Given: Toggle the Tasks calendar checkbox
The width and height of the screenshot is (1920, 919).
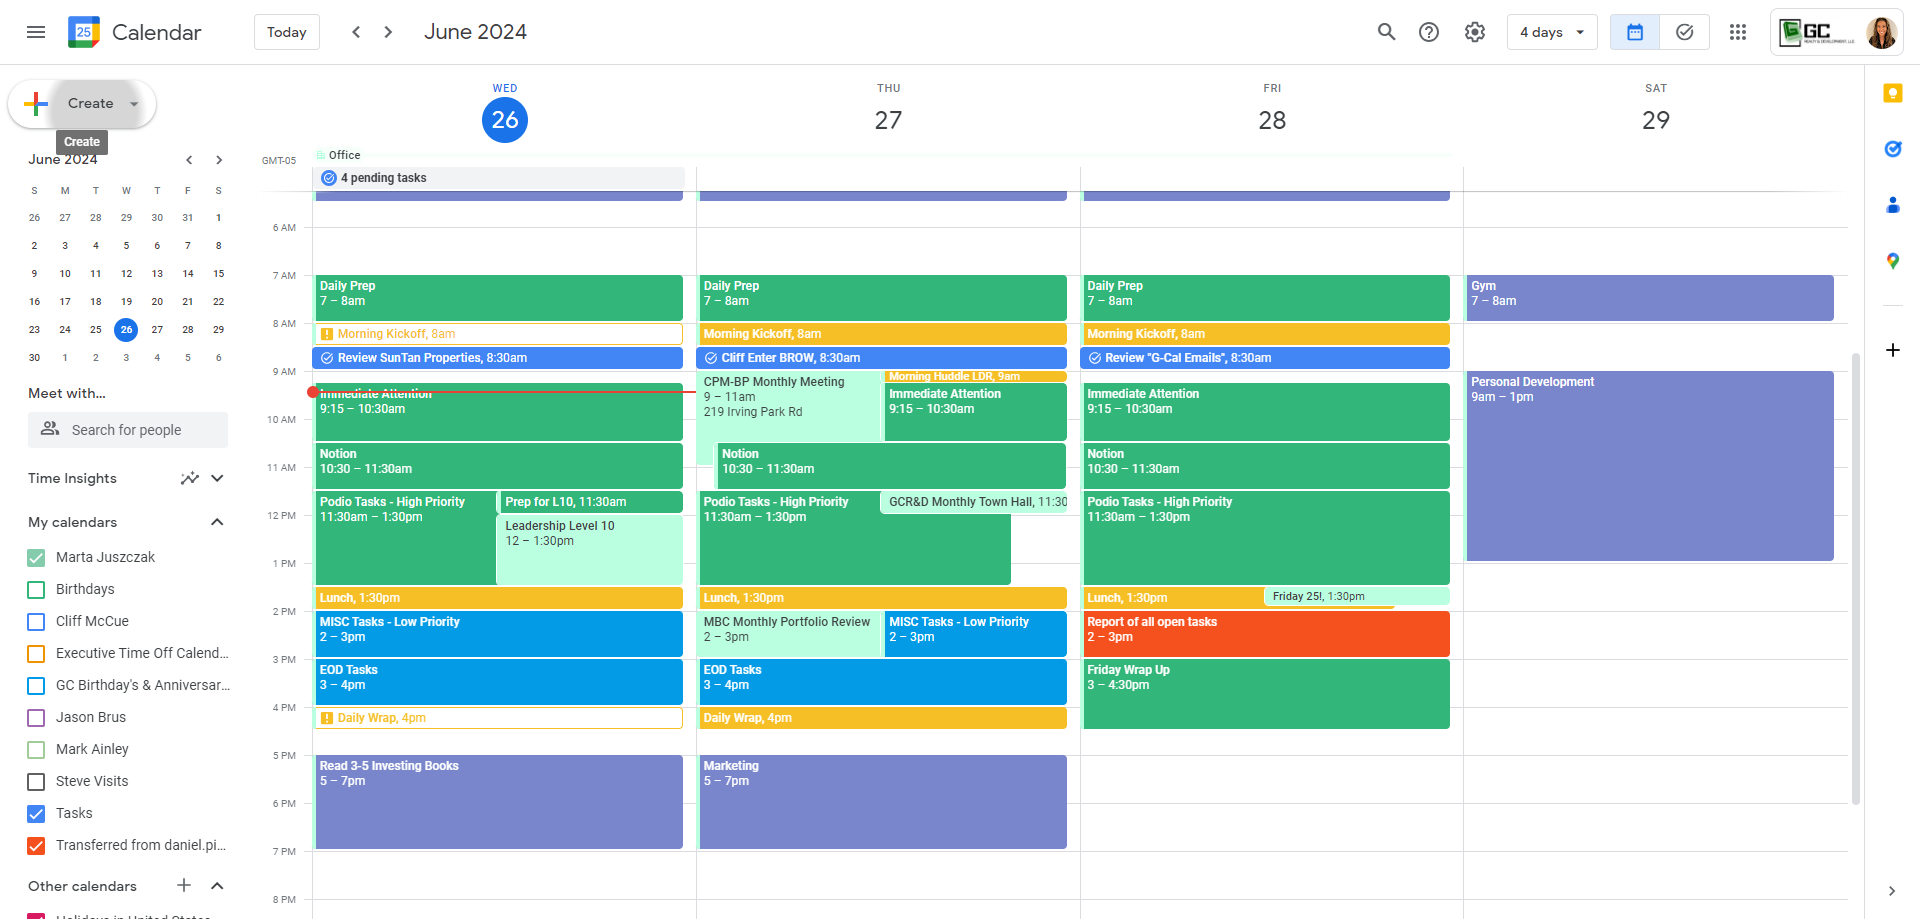Looking at the screenshot, I should click(36, 813).
